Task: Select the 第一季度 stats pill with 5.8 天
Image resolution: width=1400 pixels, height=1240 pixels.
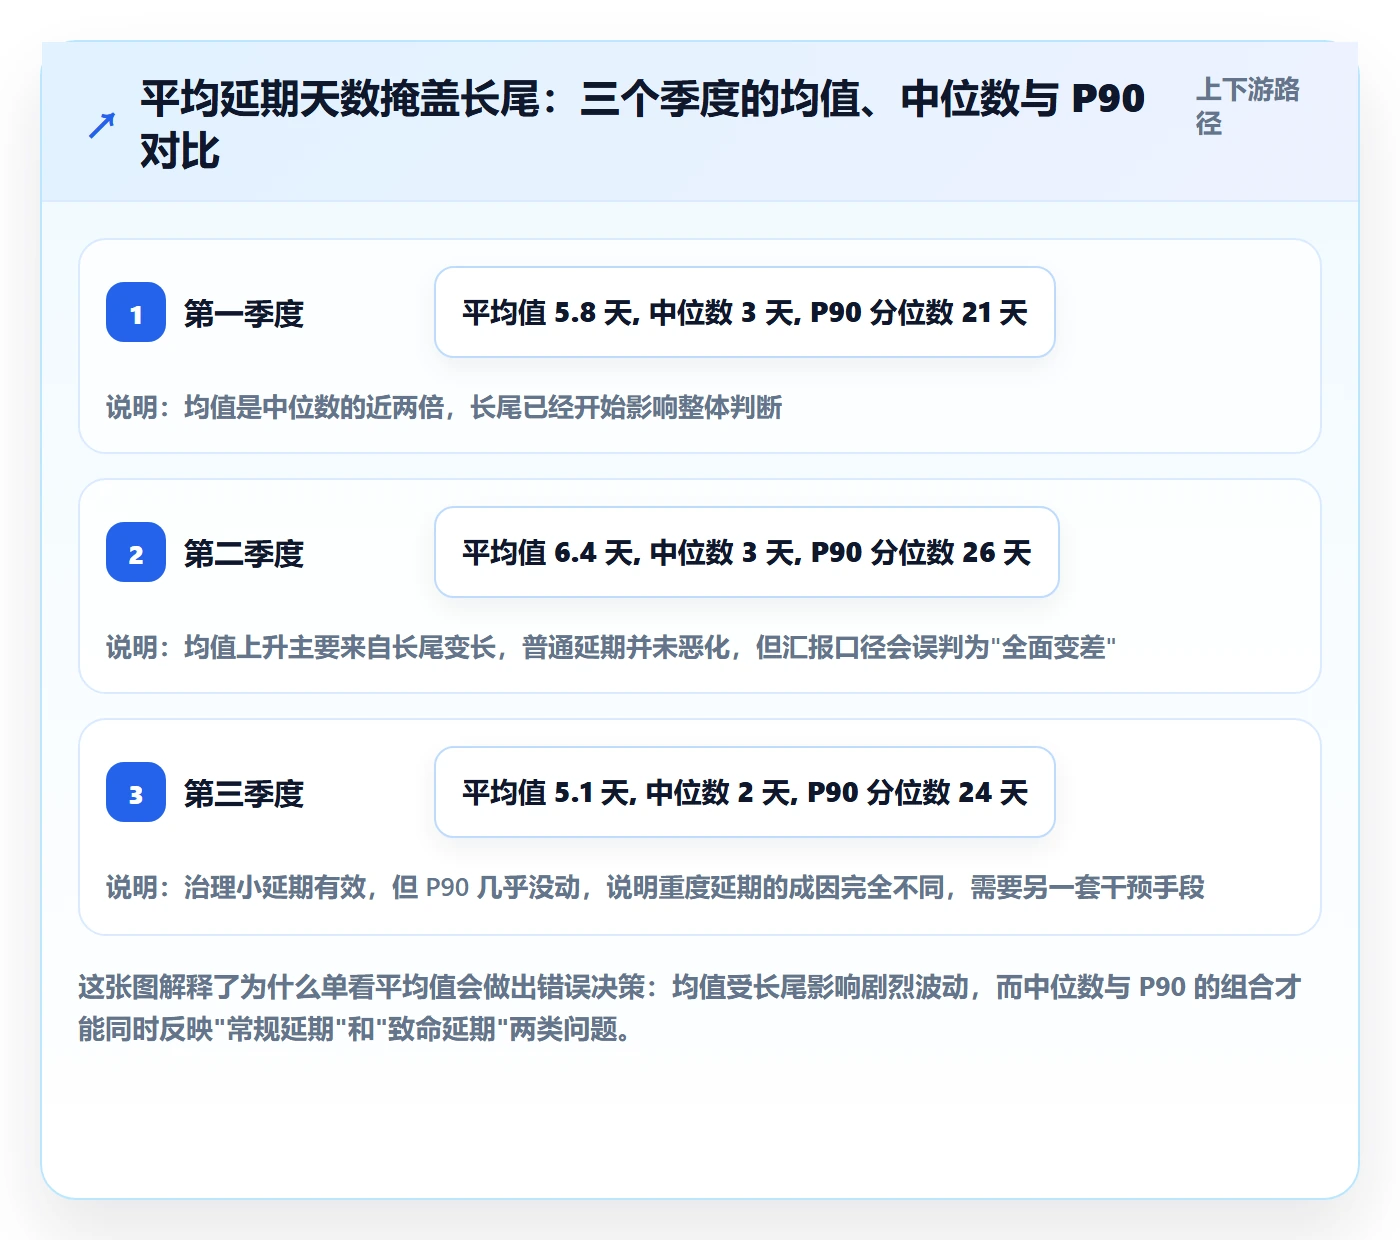Action: pyautogui.click(x=745, y=312)
